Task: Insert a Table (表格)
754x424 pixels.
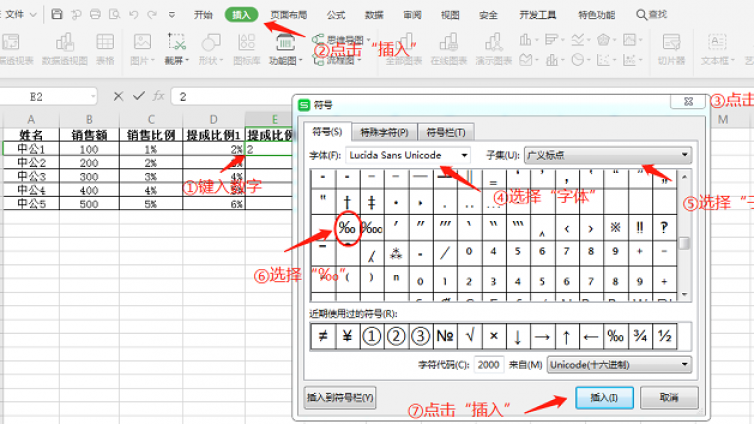Action: tap(105, 49)
